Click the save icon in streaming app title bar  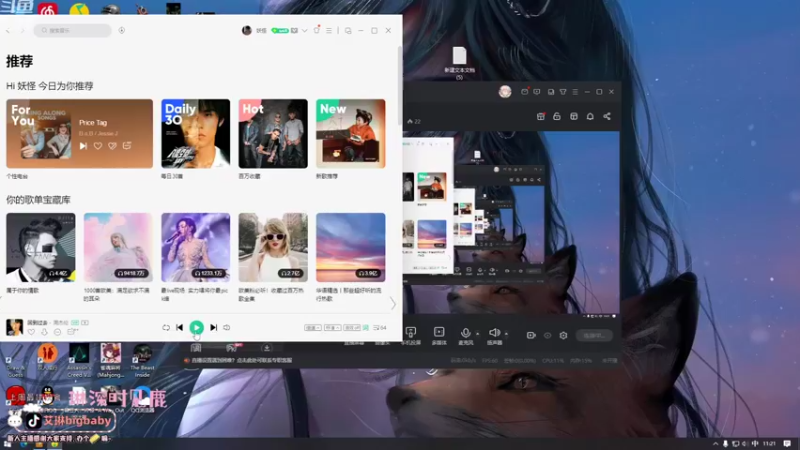tap(551, 92)
